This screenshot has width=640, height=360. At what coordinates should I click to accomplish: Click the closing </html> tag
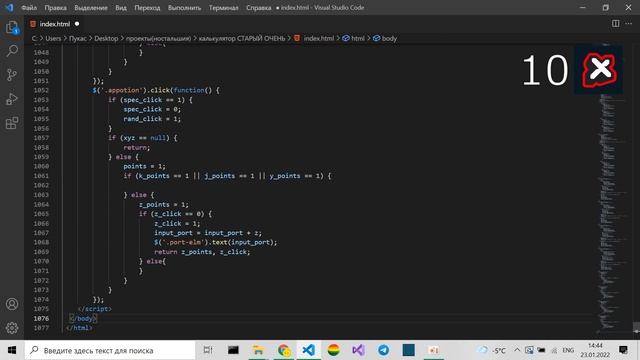click(x=79, y=328)
